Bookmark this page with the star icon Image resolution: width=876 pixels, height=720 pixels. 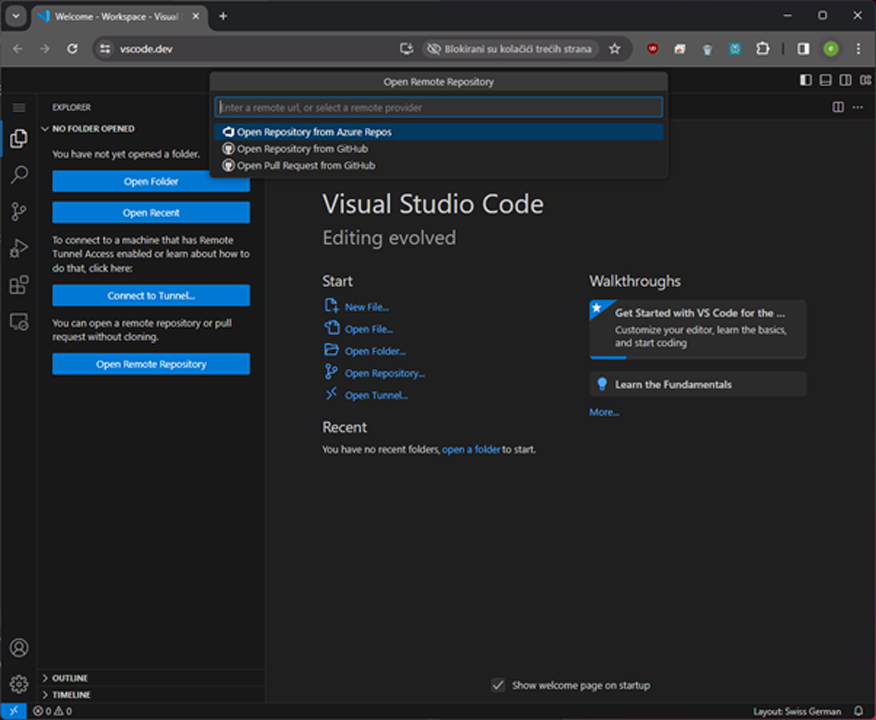615,49
